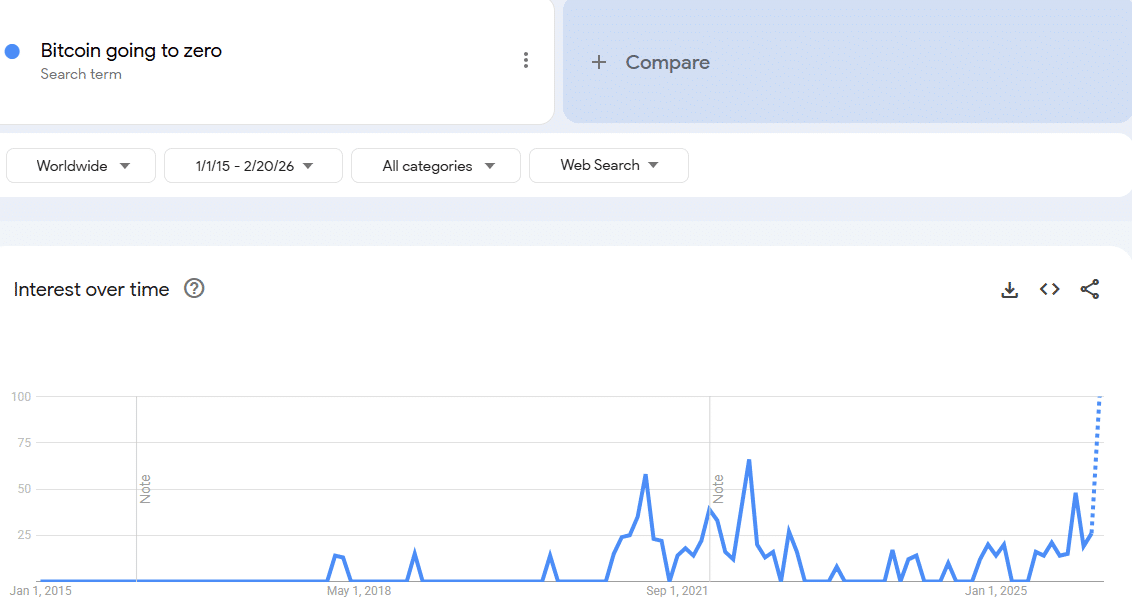Viewport: 1132px width, 609px height.
Task: Click the dotted peak at 100 on chart
Action: tap(1099, 399)
